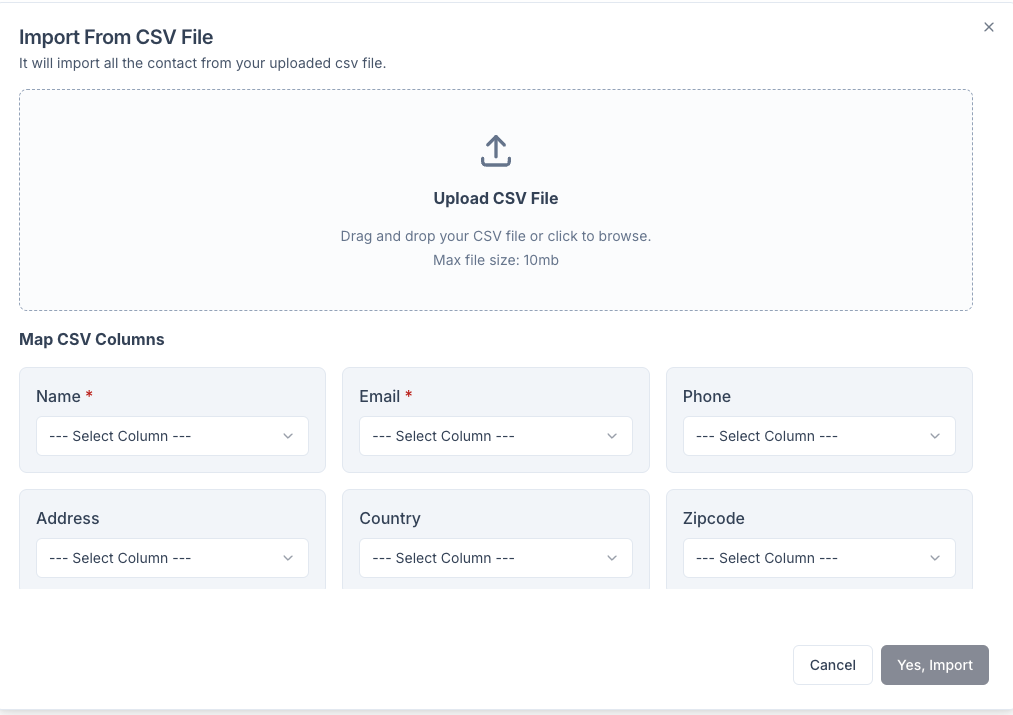Click the Import From CSV File title
The width and height of the screenshot is (1013, 715).
point(116,37)
